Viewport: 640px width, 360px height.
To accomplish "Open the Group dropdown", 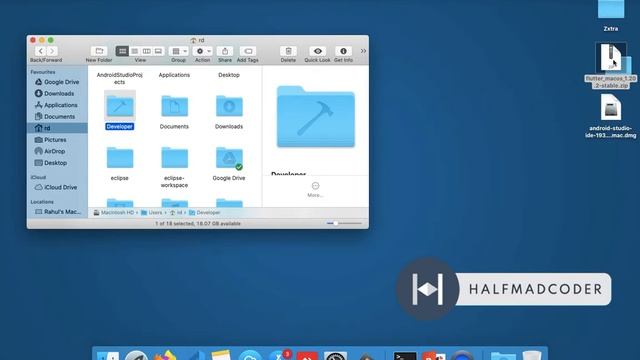I will (179, 51).
